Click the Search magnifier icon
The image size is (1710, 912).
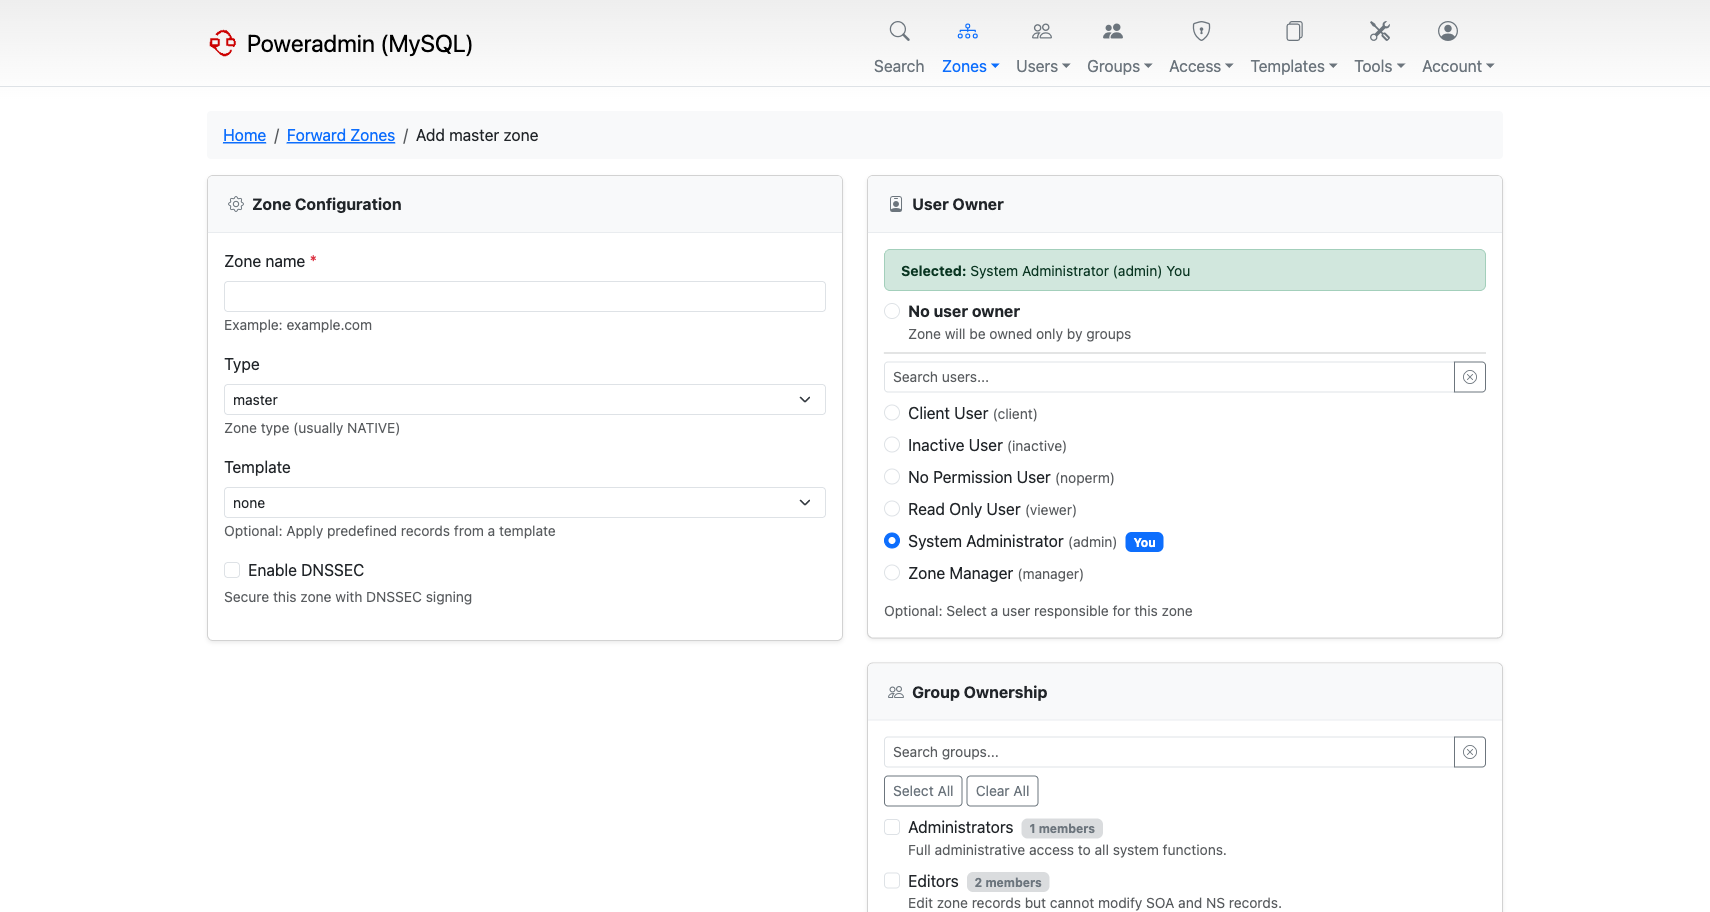[x=899, y=31]
